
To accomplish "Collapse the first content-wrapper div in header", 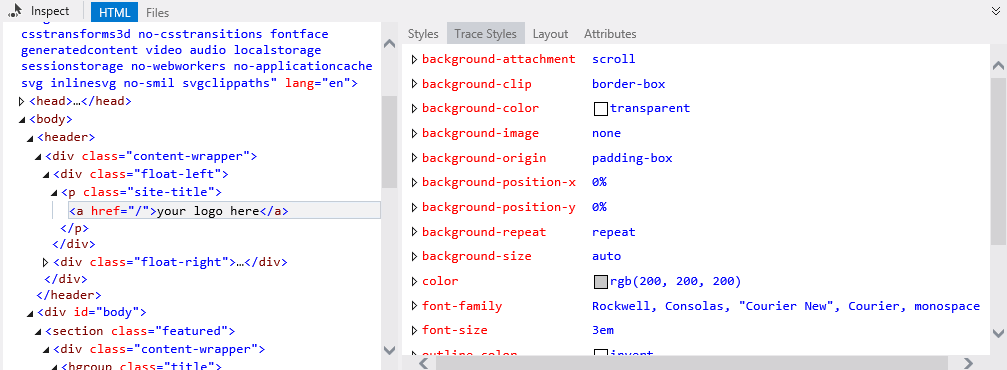I will click(x=38, y=156).
